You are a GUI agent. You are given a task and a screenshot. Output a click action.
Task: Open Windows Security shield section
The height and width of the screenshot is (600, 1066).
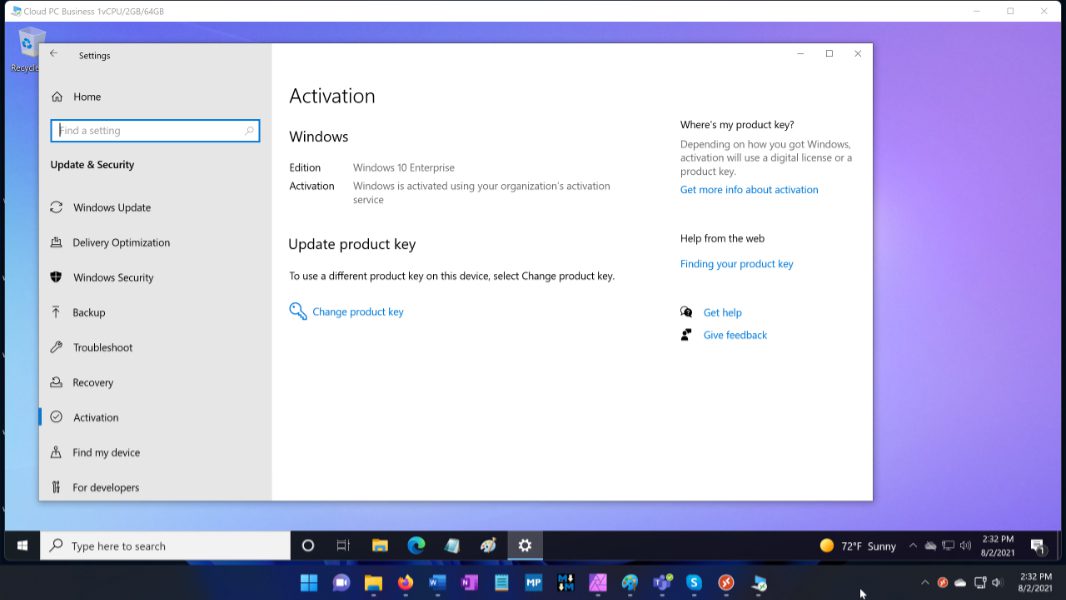click(113, 278)
